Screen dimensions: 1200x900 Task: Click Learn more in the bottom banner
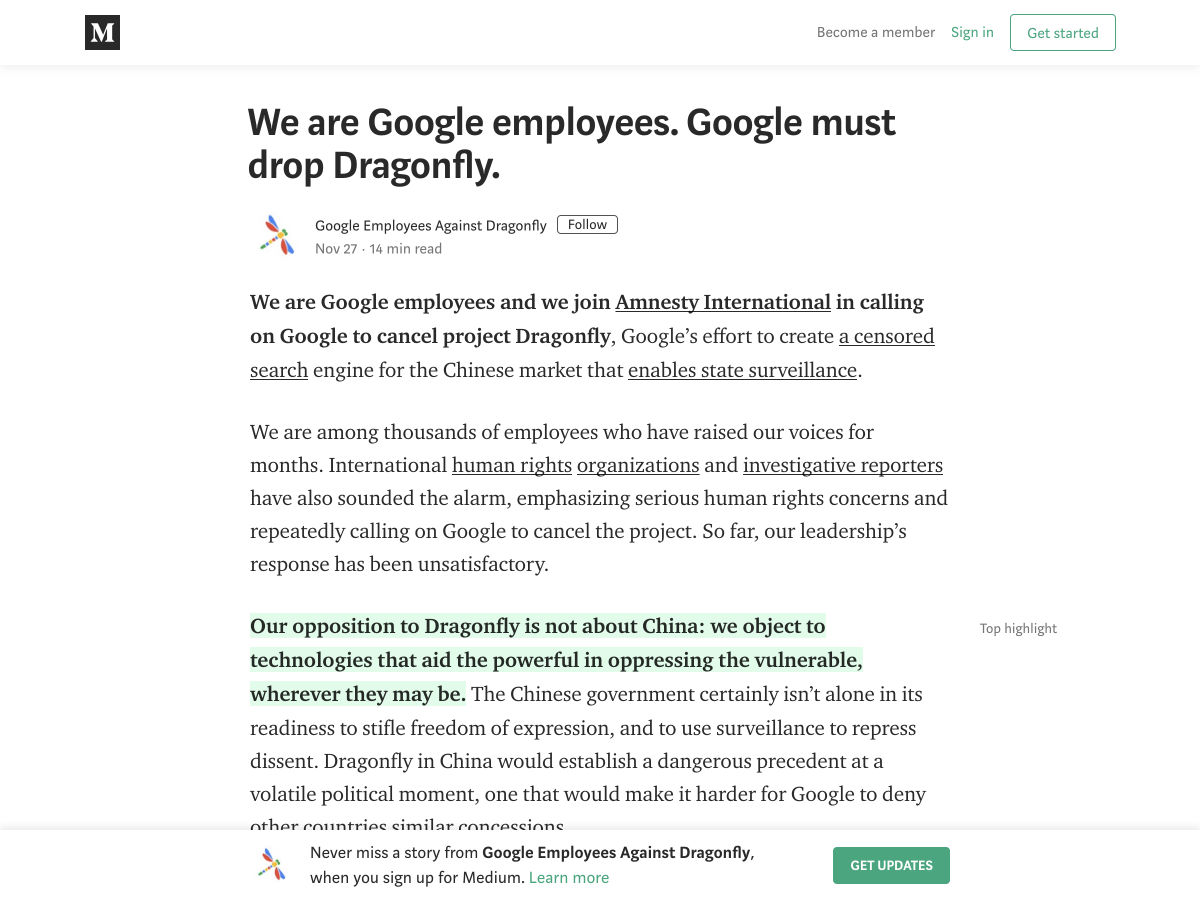click(x=569, y=878)
